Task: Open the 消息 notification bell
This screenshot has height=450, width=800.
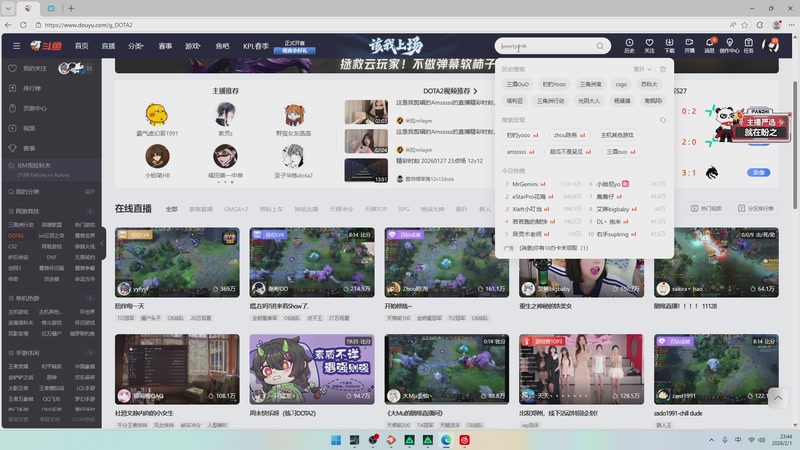Action: click(710, 45)
